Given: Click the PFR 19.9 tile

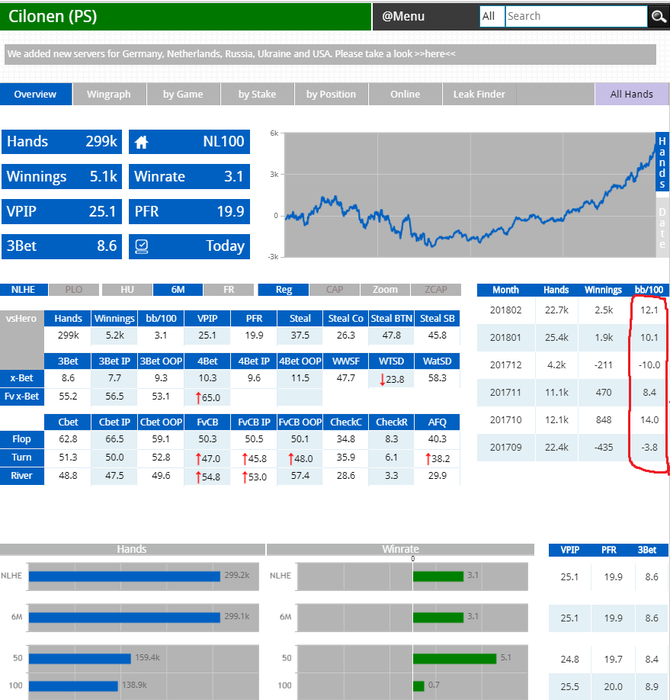Looking at the screenshot, I should pos(189,212).
